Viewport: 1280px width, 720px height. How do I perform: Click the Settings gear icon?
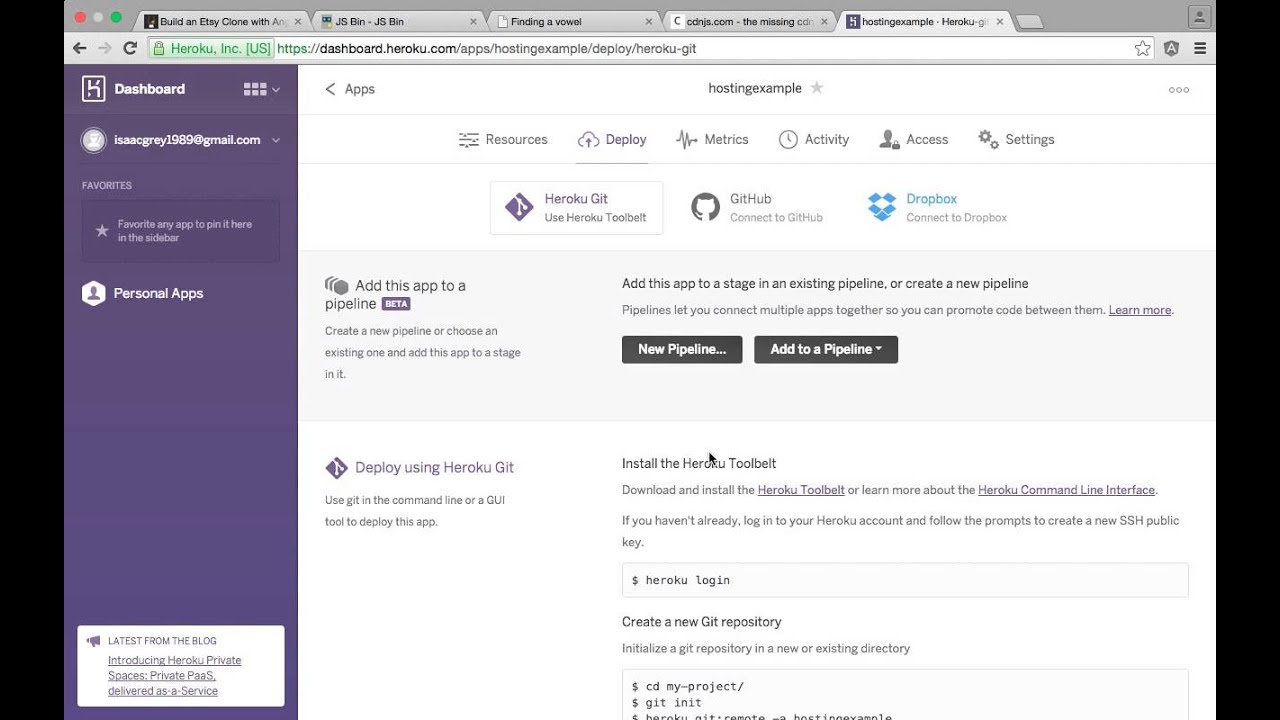988,139
